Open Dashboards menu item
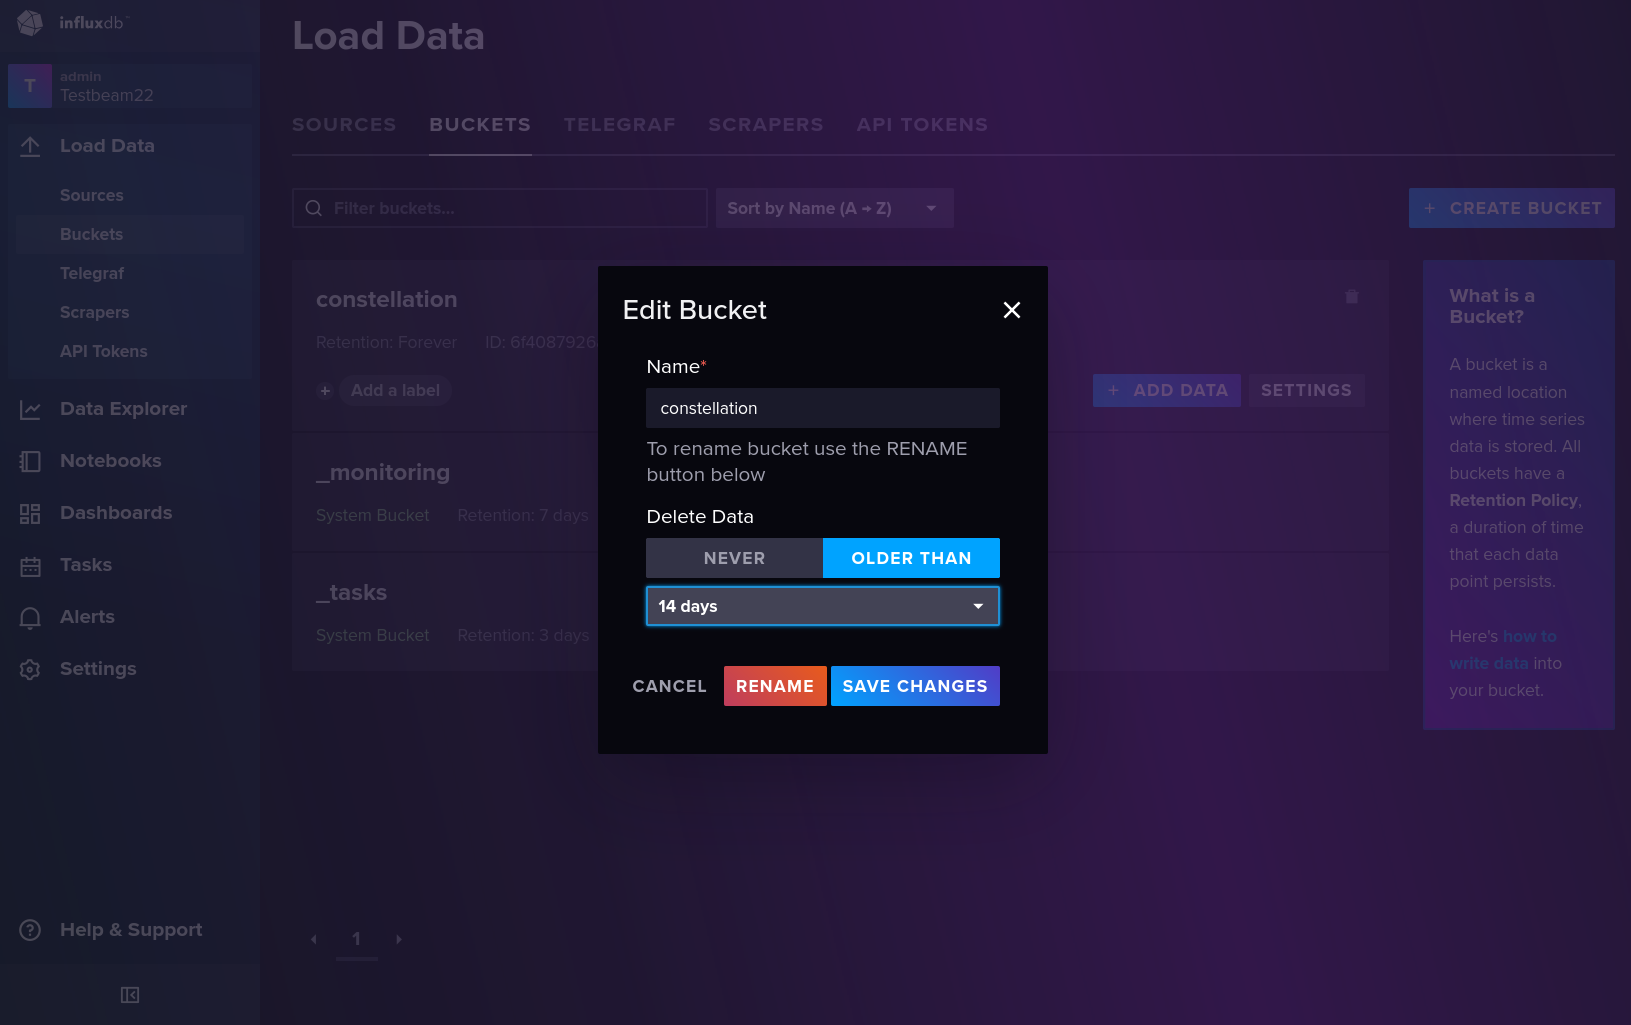 point(116,513)
